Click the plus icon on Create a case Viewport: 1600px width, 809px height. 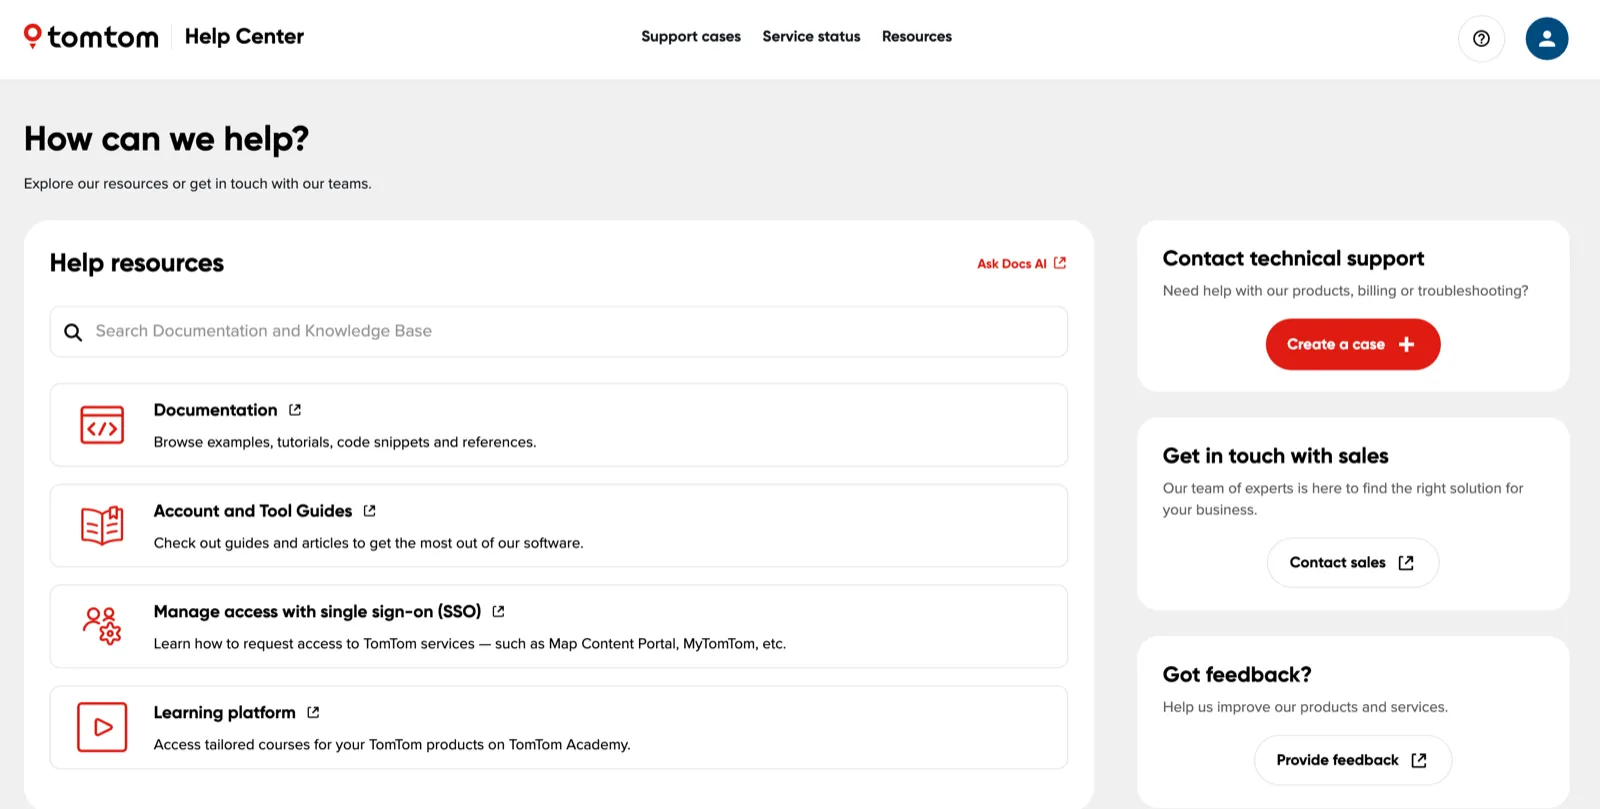click(1407, 344)
